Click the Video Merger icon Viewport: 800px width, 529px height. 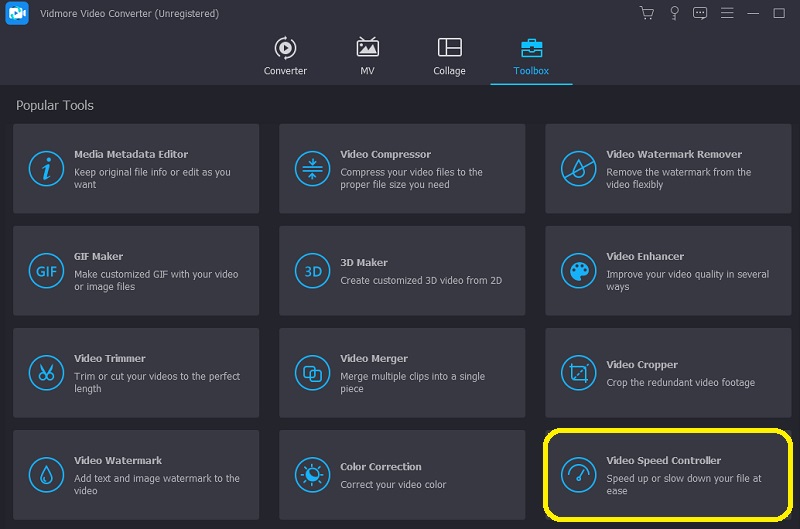pos(312,373)
